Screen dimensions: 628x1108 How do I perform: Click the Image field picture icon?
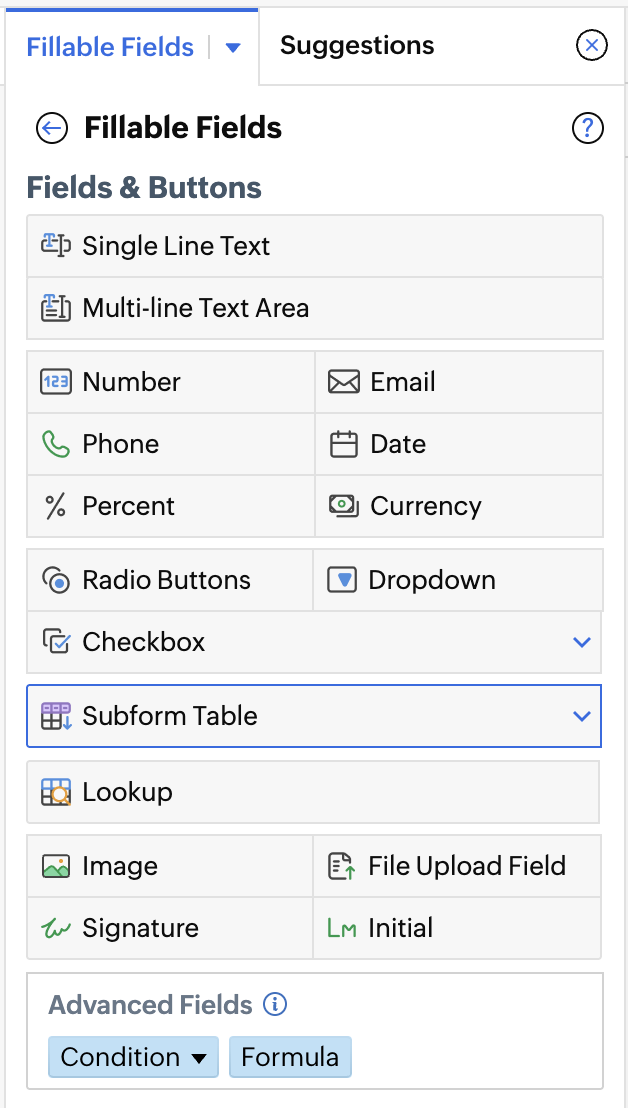coord(55,866)
